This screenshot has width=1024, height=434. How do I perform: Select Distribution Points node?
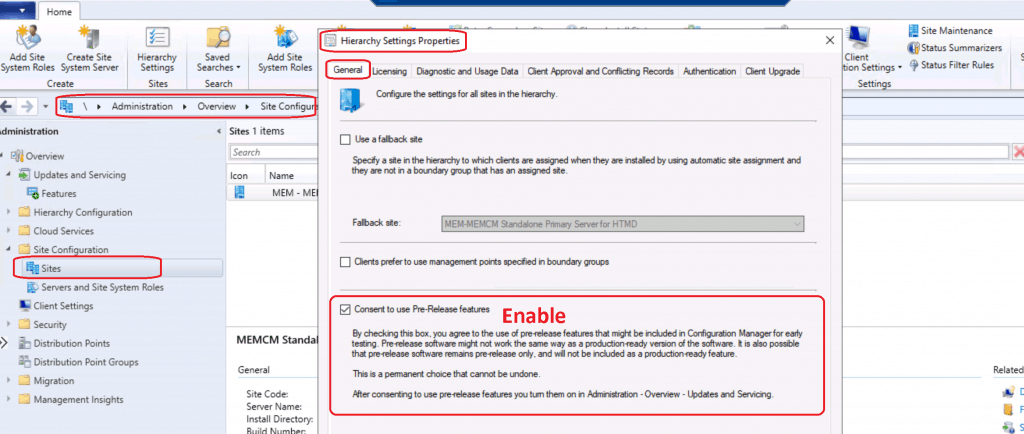[64, 343]
